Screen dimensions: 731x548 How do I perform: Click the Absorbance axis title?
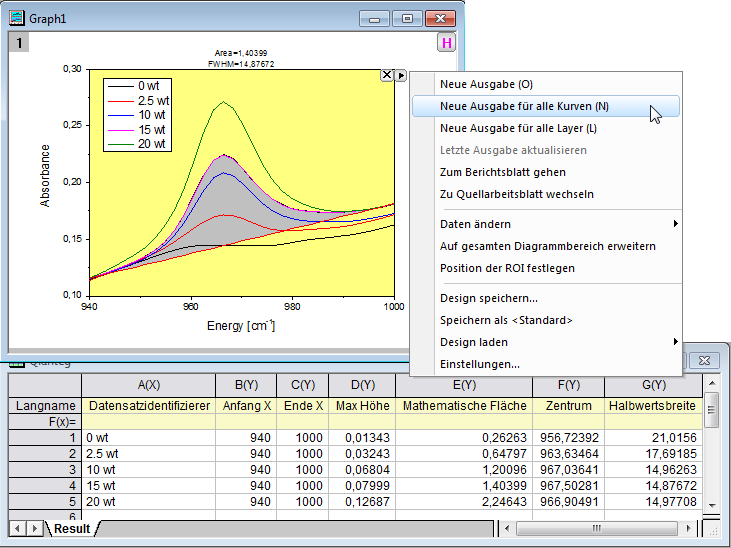point(45,176)
